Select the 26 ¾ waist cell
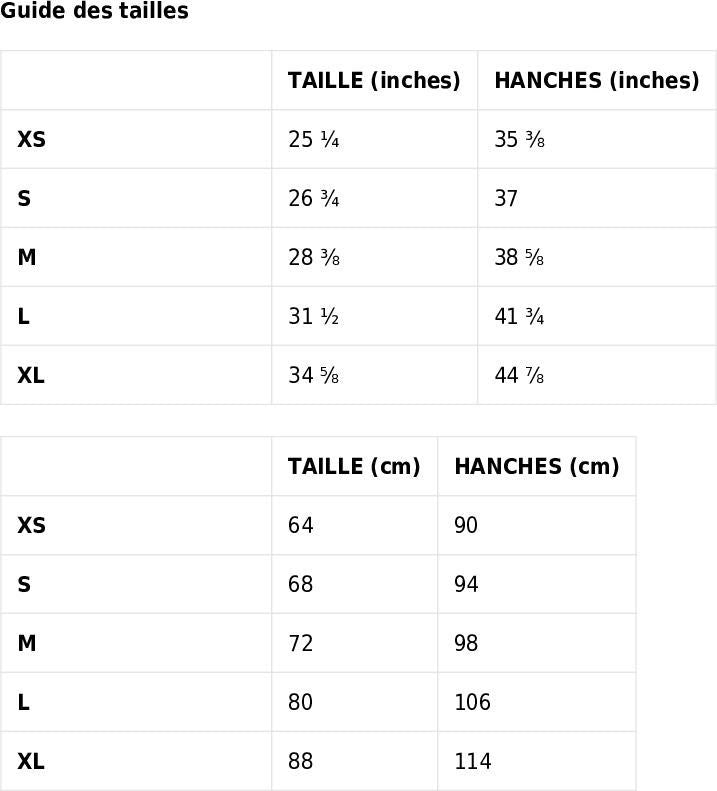Viewport: 717px width, 791px height. point(314,198)
